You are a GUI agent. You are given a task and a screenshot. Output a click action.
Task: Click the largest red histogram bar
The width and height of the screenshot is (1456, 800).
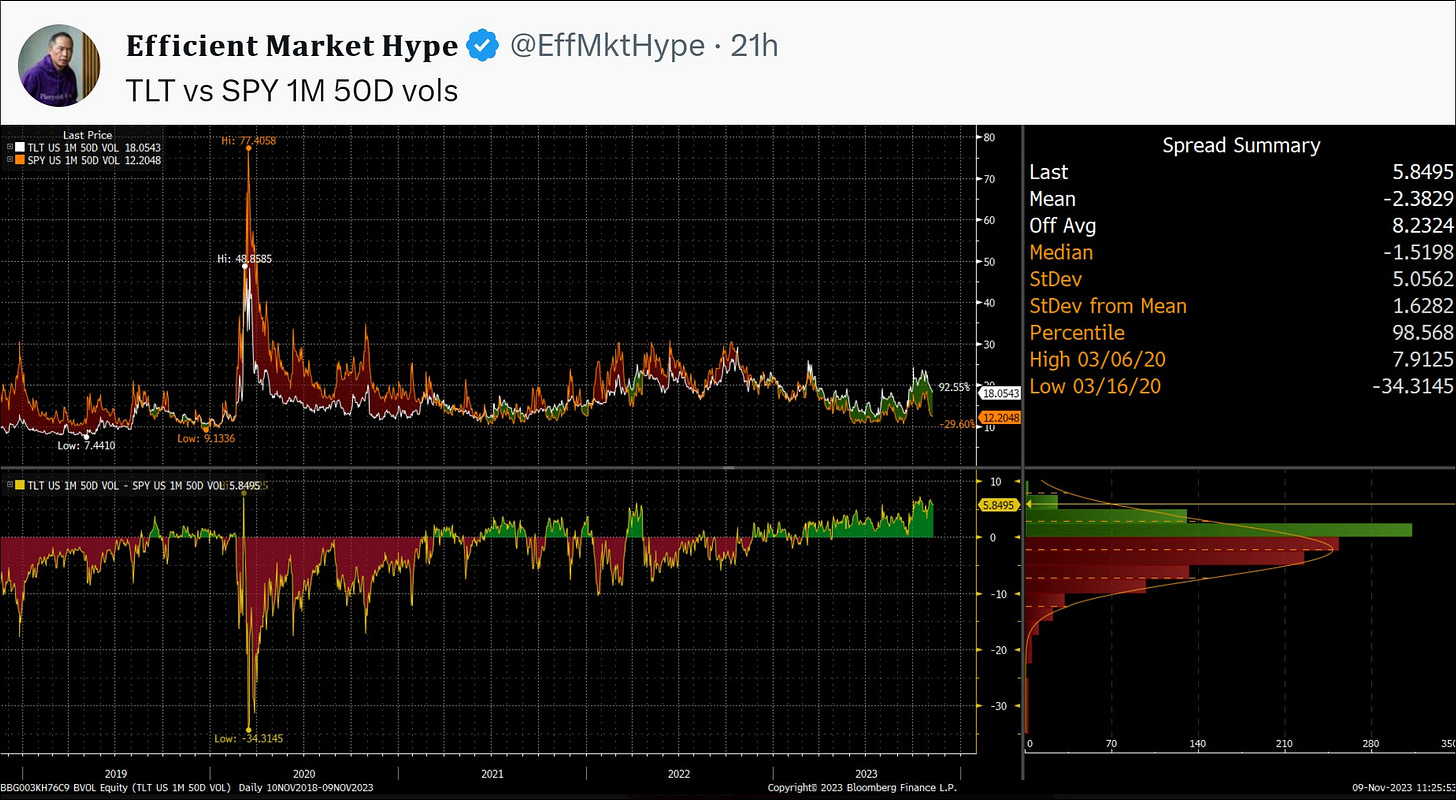pos(1184,544)
